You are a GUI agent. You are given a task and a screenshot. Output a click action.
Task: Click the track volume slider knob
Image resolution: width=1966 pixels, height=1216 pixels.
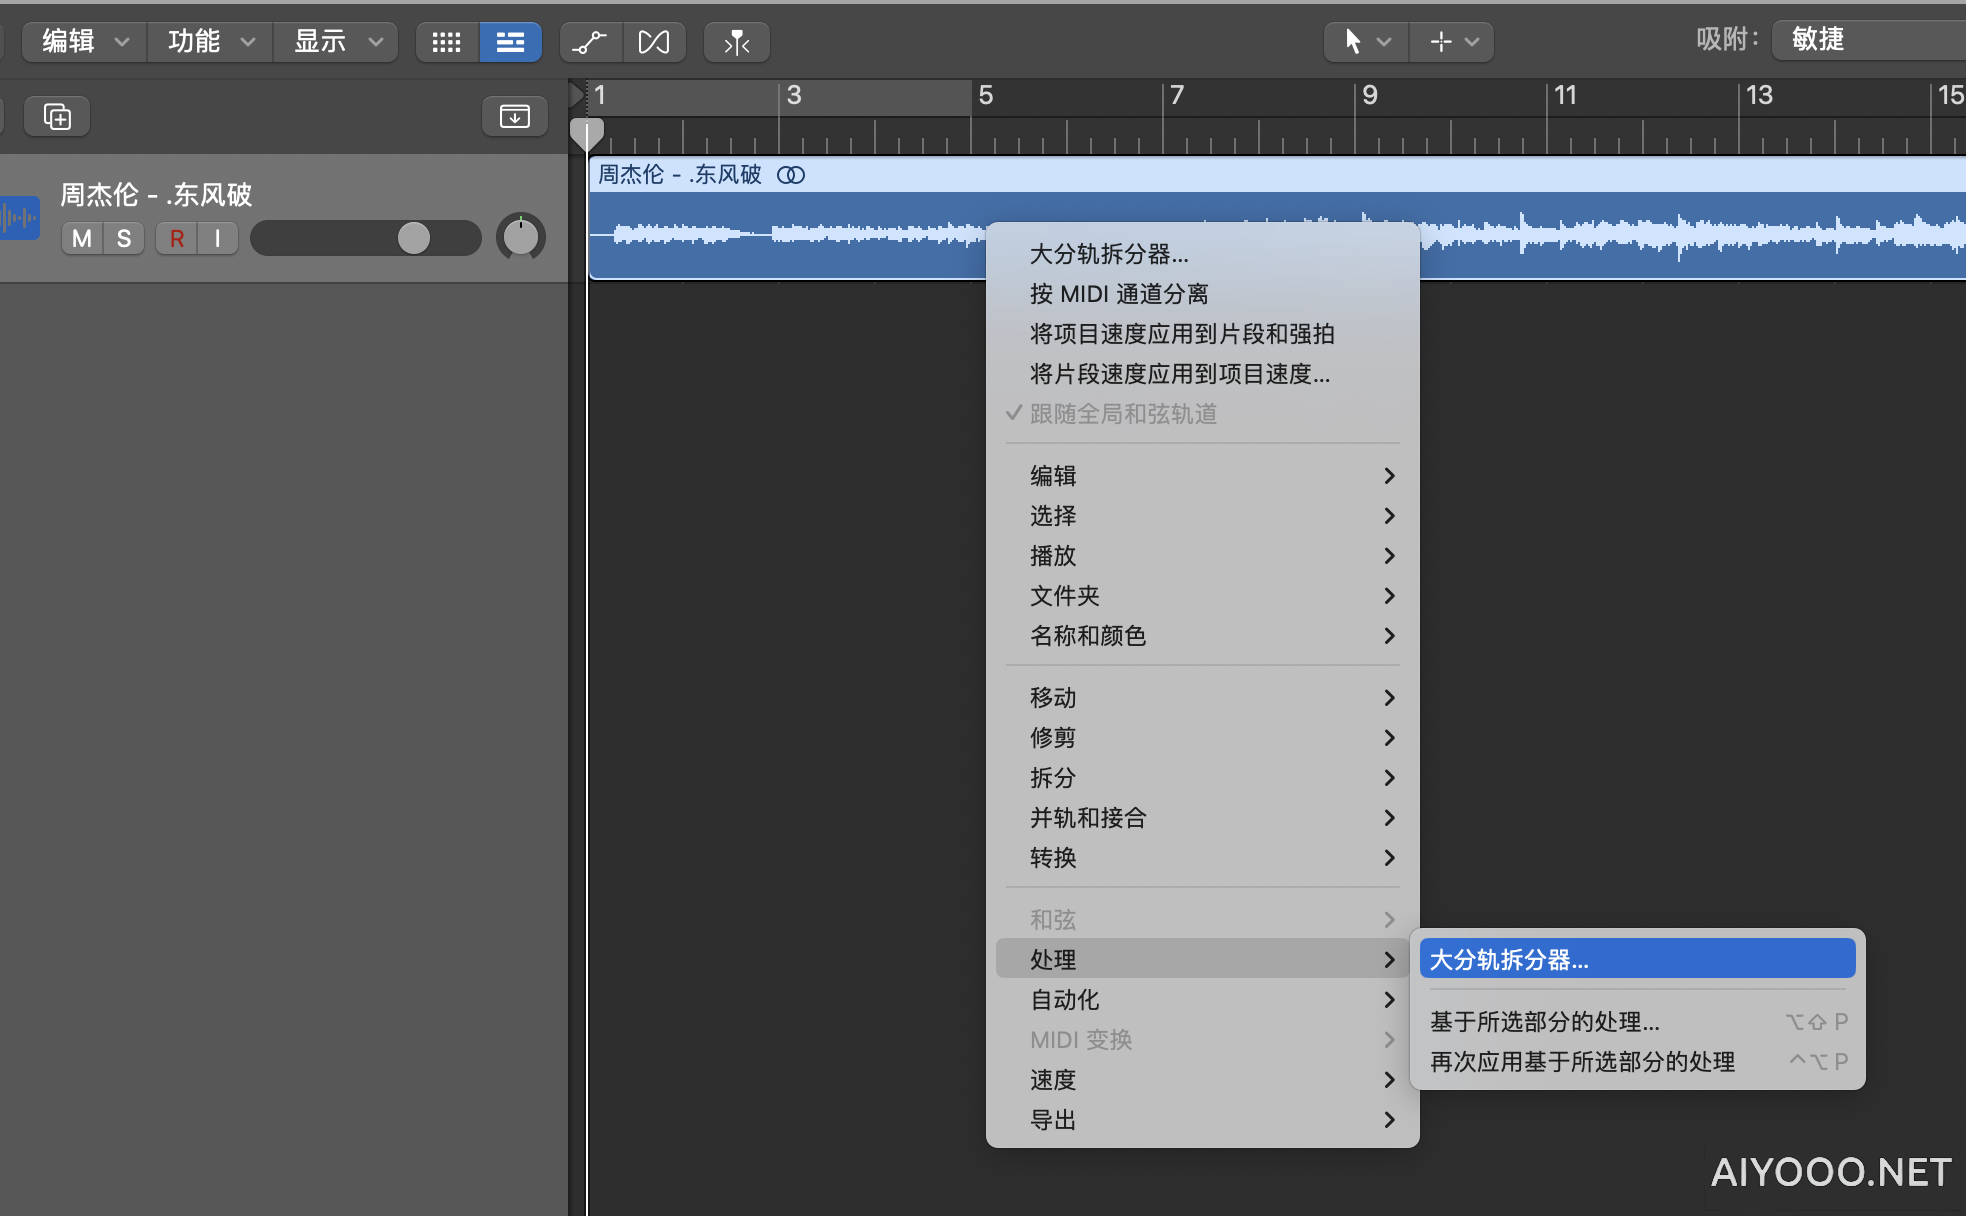click(414, 238)
